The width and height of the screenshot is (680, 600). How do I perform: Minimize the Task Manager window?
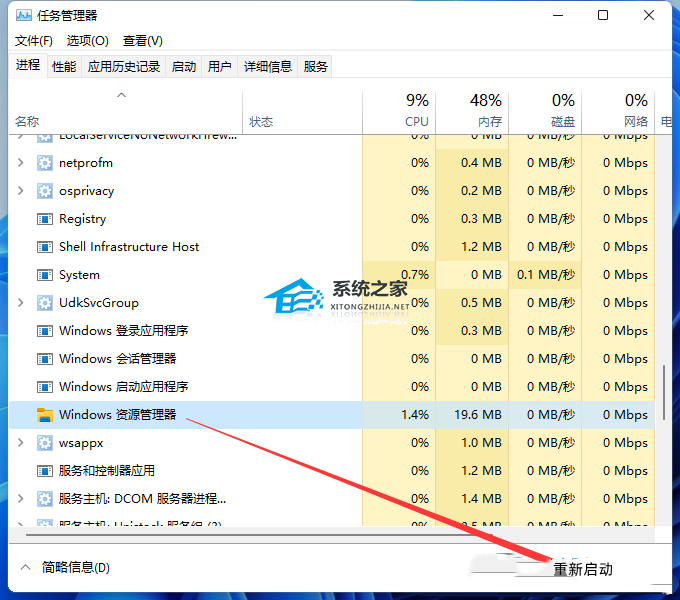point(558,16)
